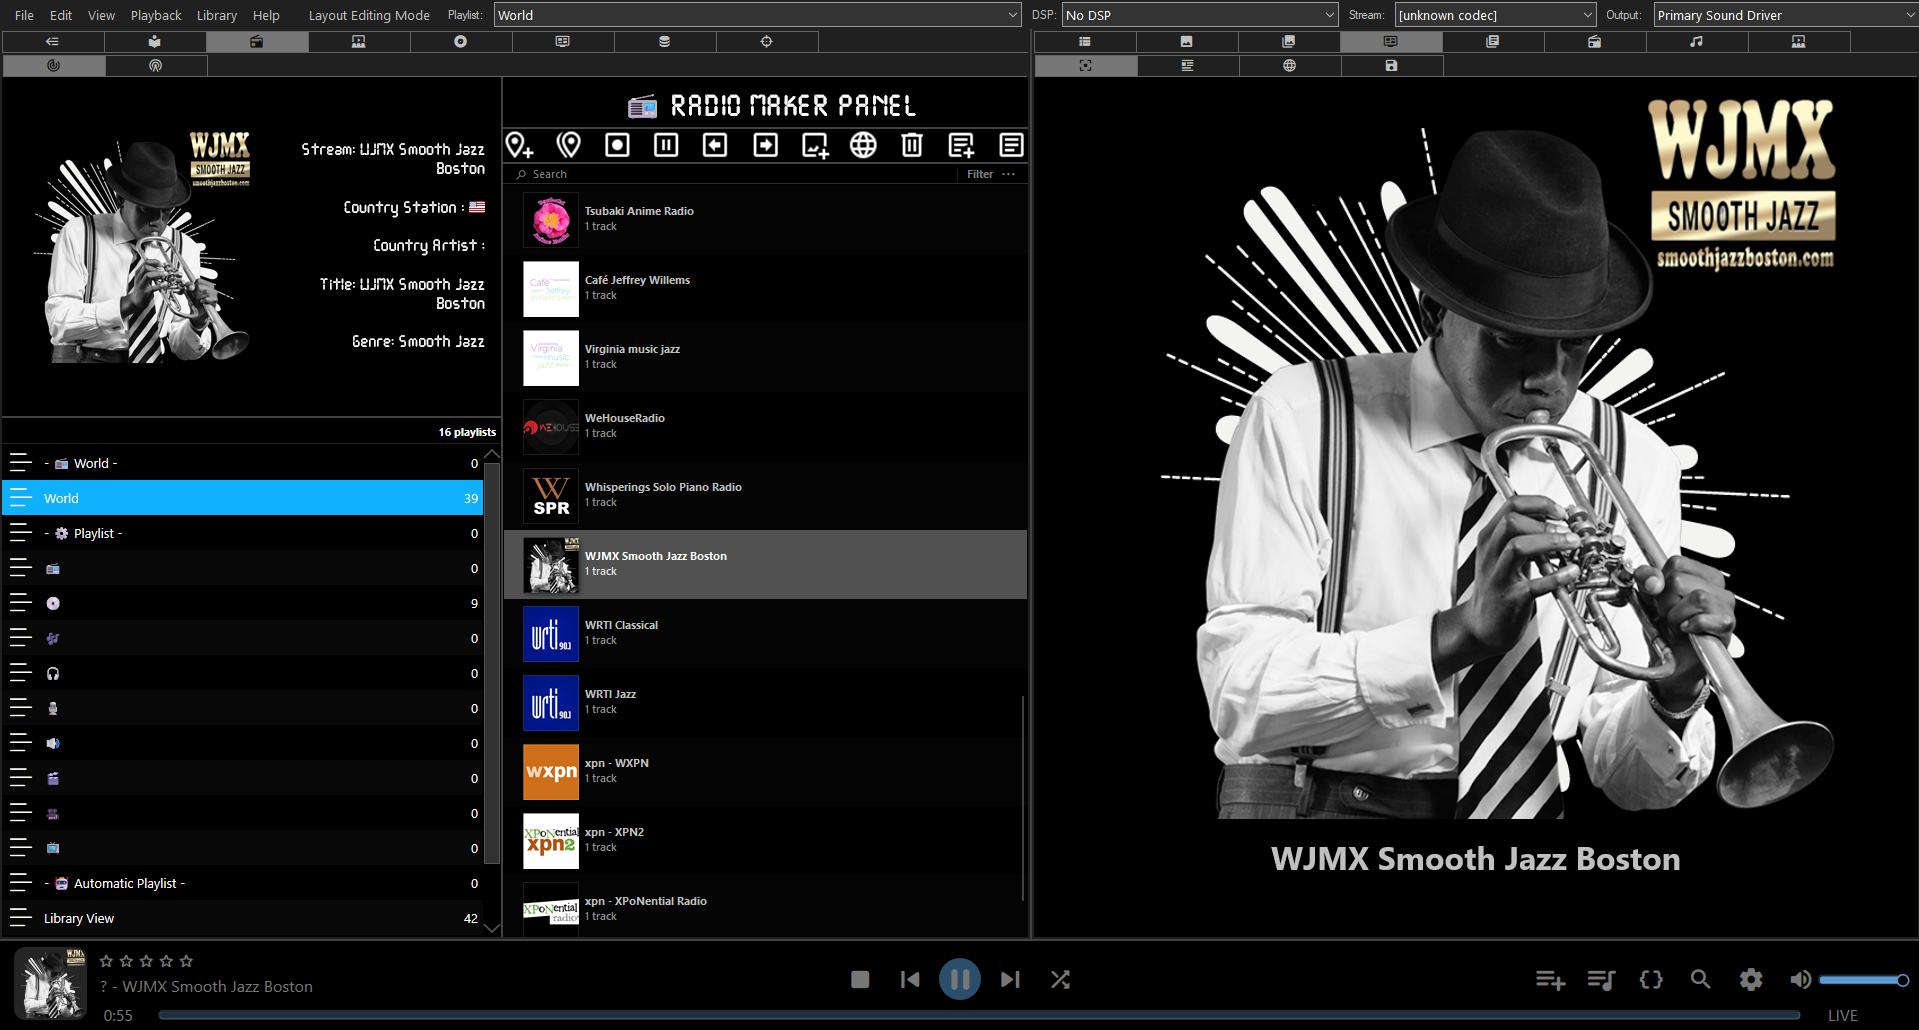The image size is (1919, 1030).
Task: Open the Edit menu
Action: [x=61, y=15]
